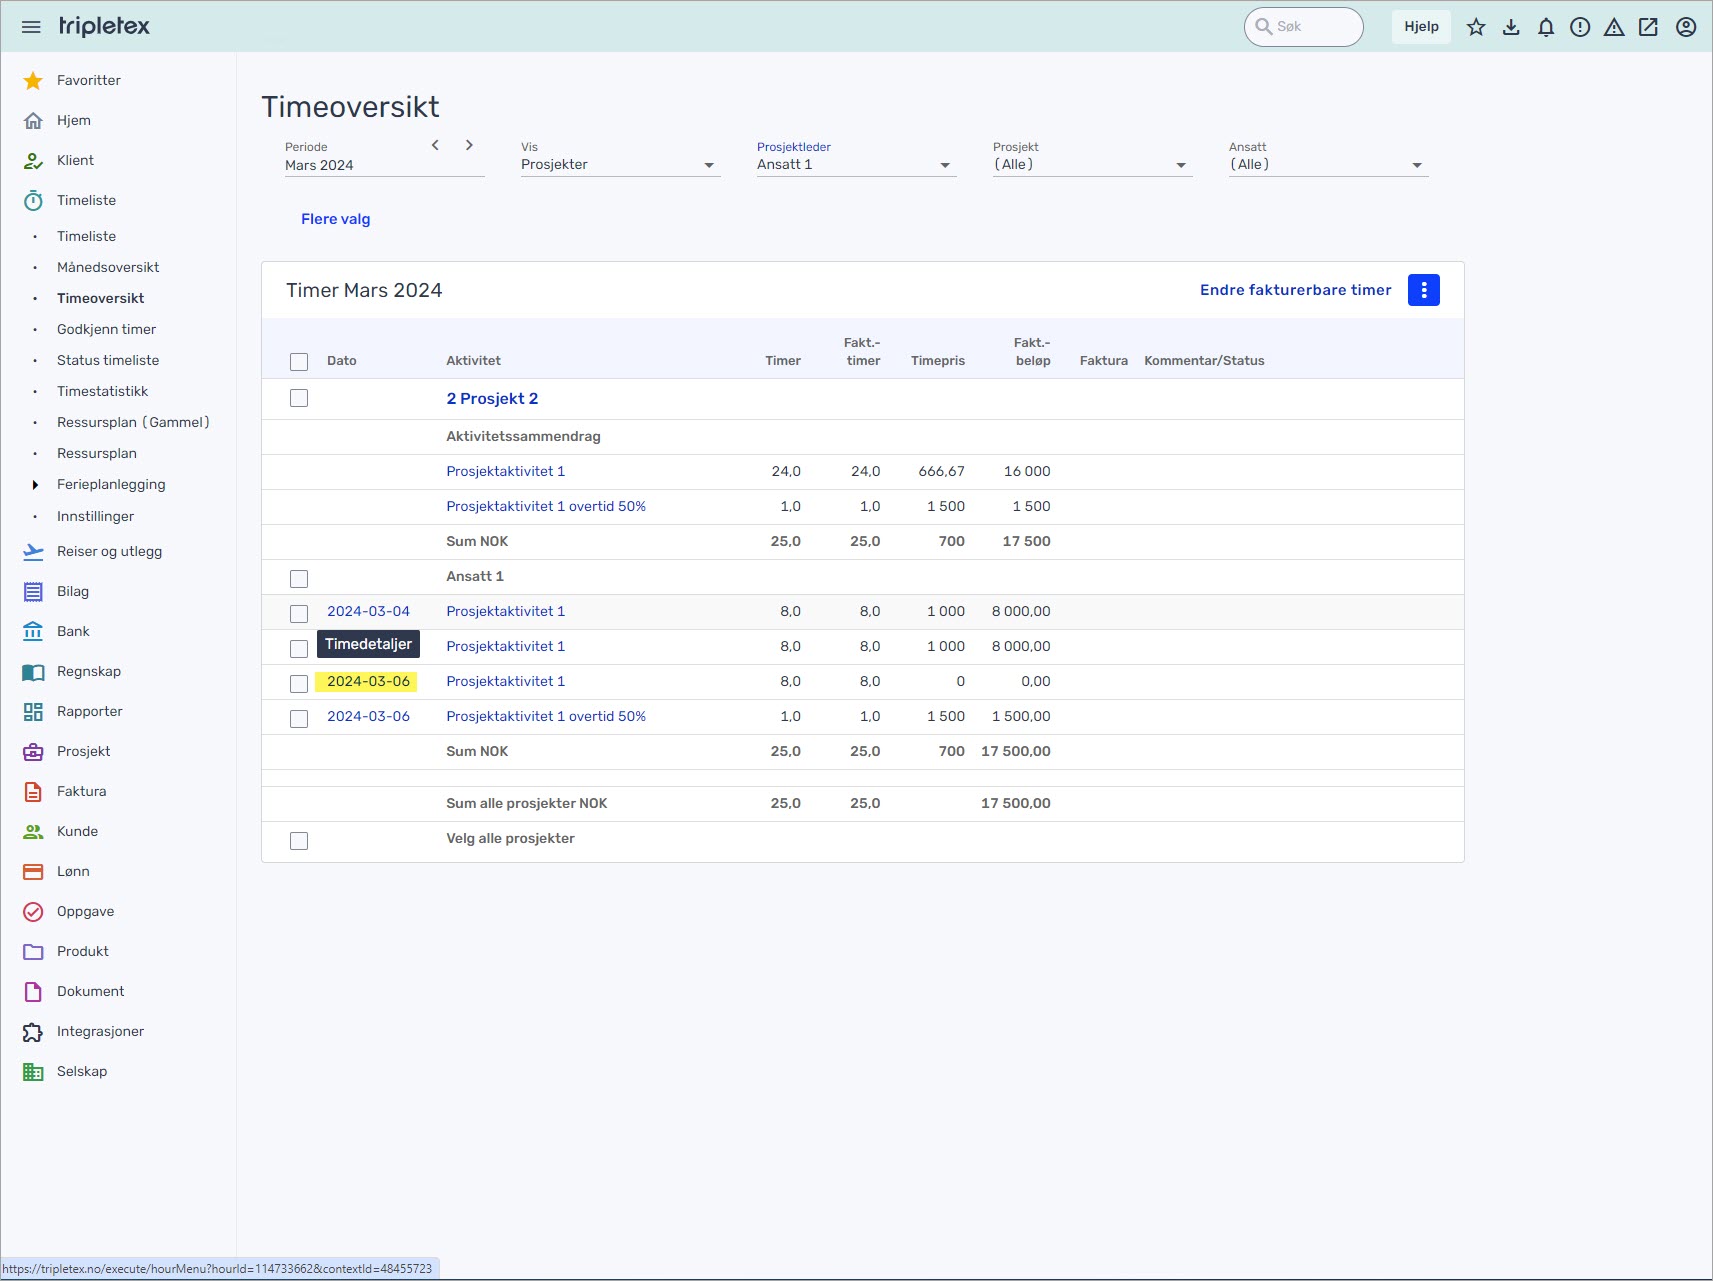Tick the checkbox for 2 Prosjekt 2
1713x1281 pixels.
[299, 398]
